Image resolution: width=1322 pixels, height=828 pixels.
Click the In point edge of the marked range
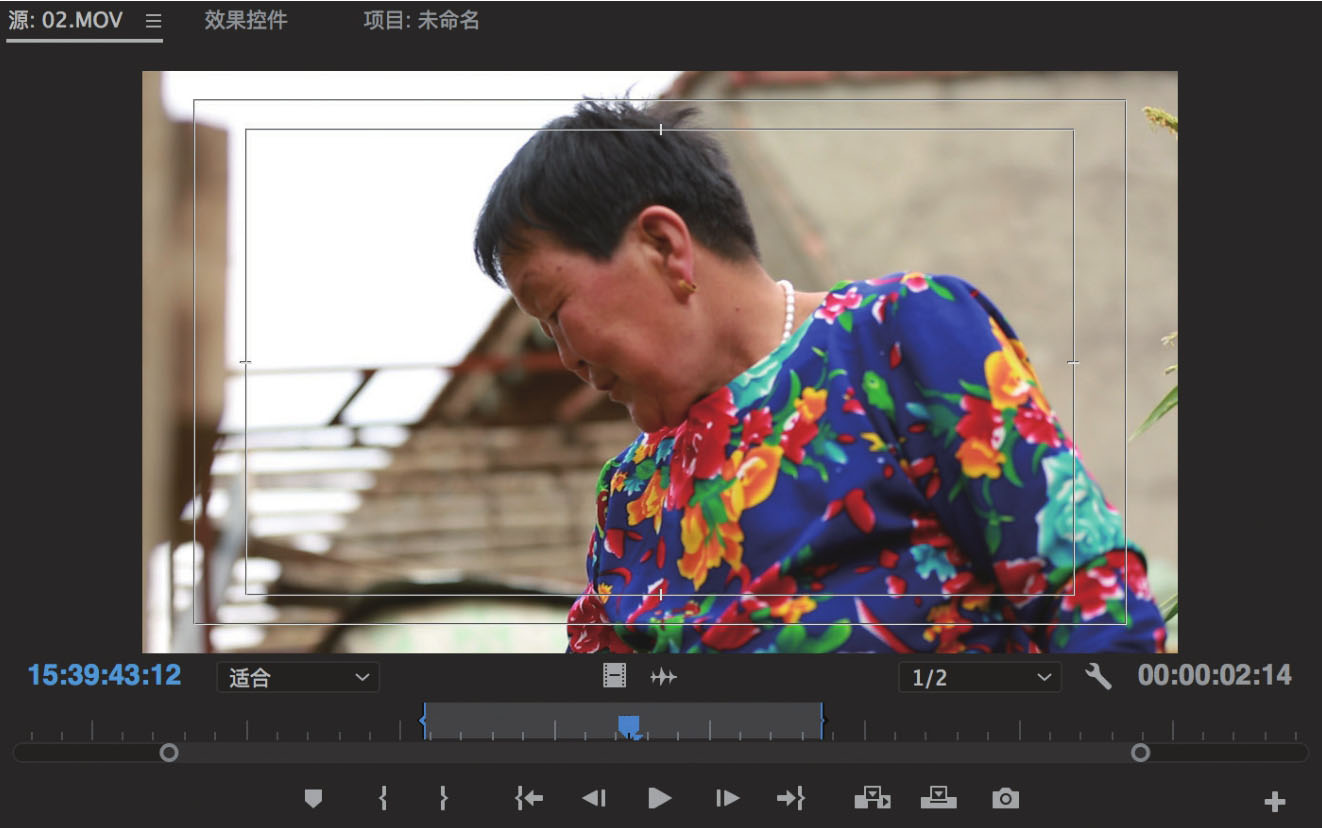pyautogui.click(x=424, y=720)
